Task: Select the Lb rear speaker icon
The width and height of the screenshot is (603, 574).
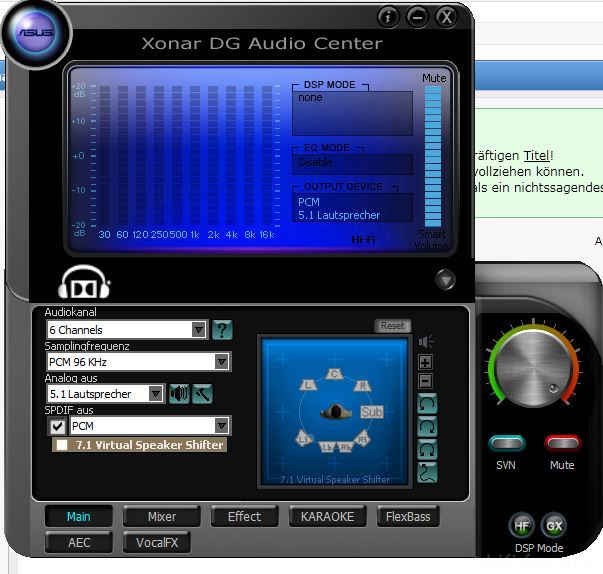Action: pos(327,447)
